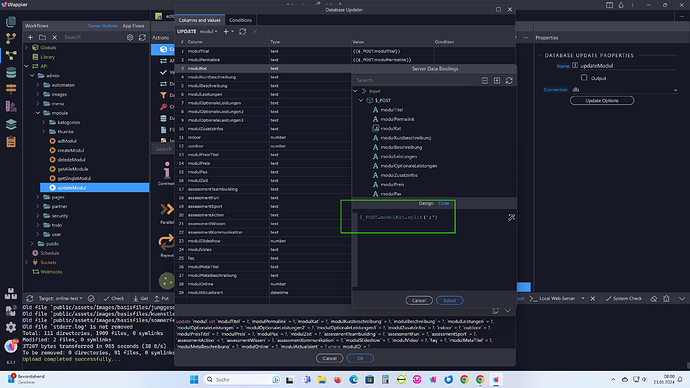Toggle the Output checkbox
Viewport: 690px width, 388px height.
coord(584,77)
